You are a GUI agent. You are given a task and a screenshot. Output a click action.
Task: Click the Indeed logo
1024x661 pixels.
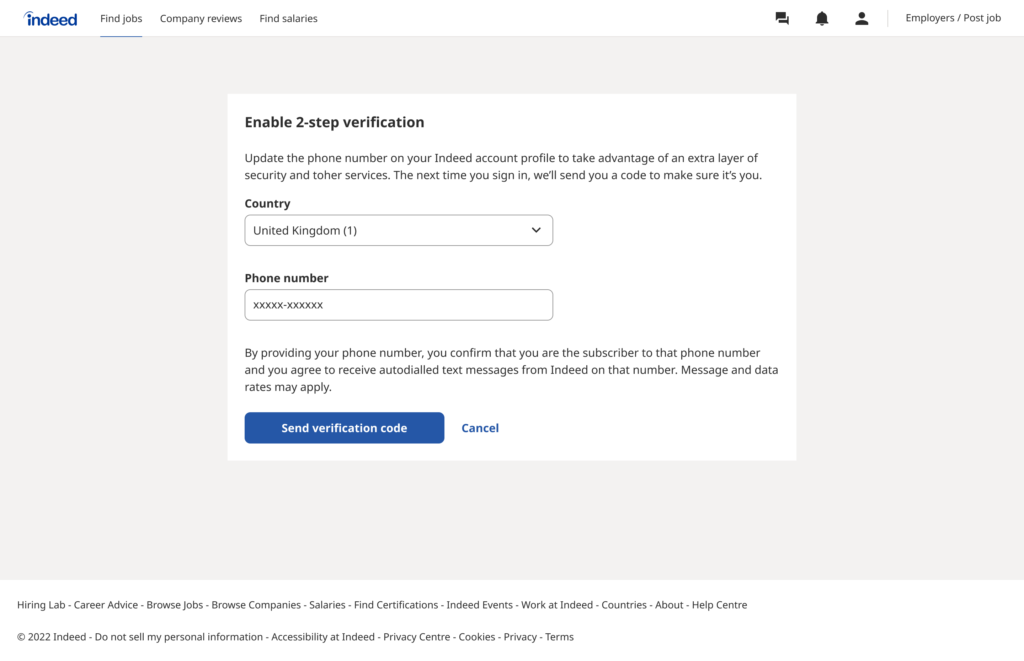50,18
